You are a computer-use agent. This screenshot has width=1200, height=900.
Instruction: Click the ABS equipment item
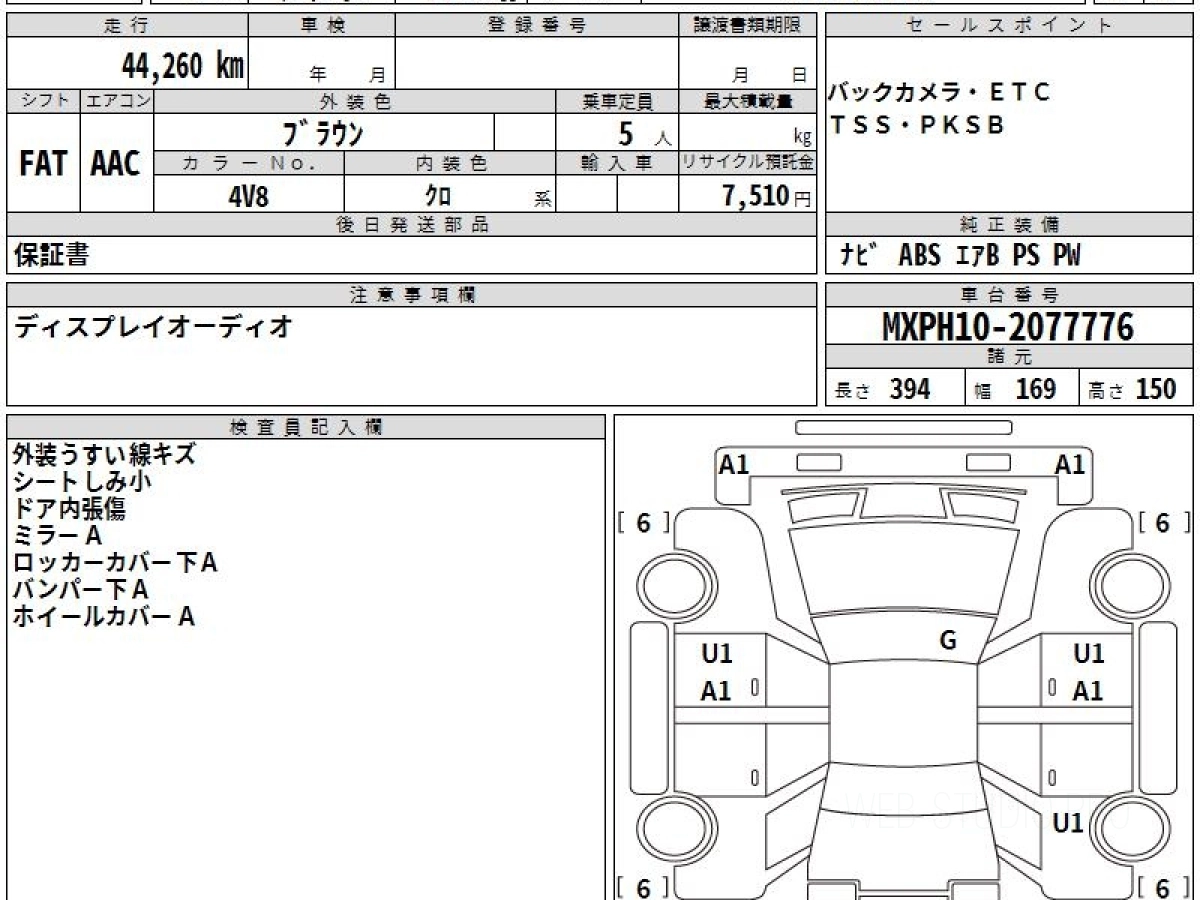[x=919, y=255]
